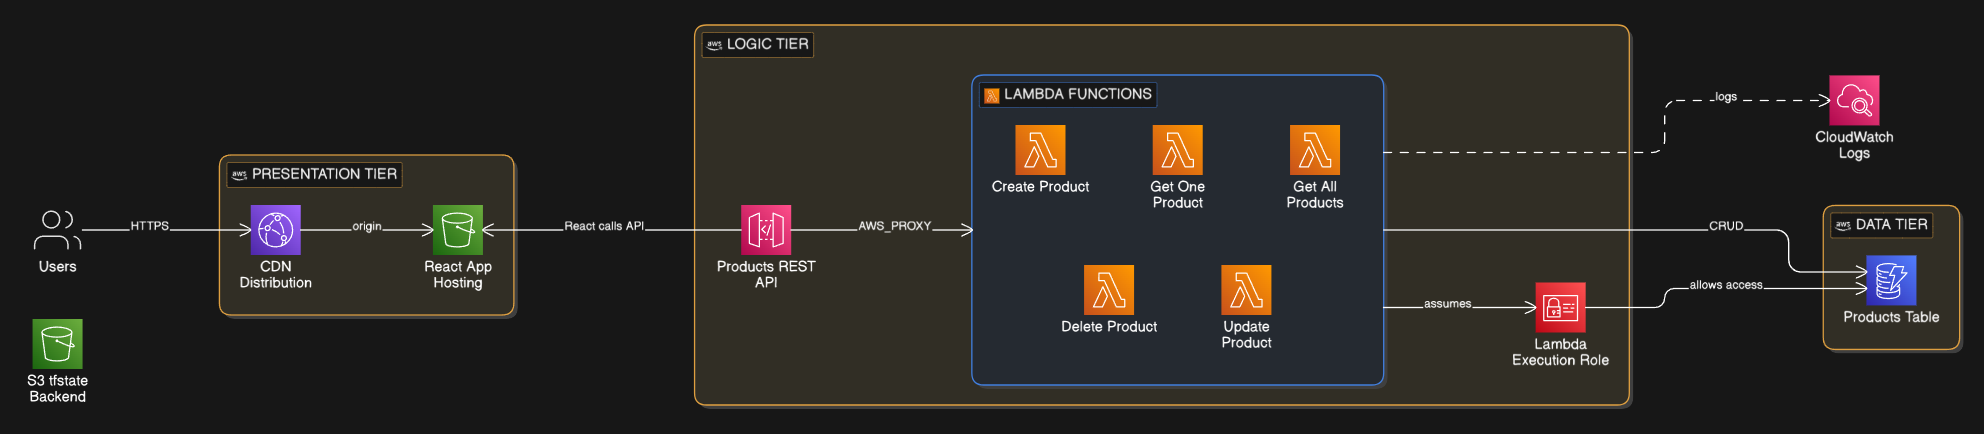Click the Products REST API text label

point(766,274)
